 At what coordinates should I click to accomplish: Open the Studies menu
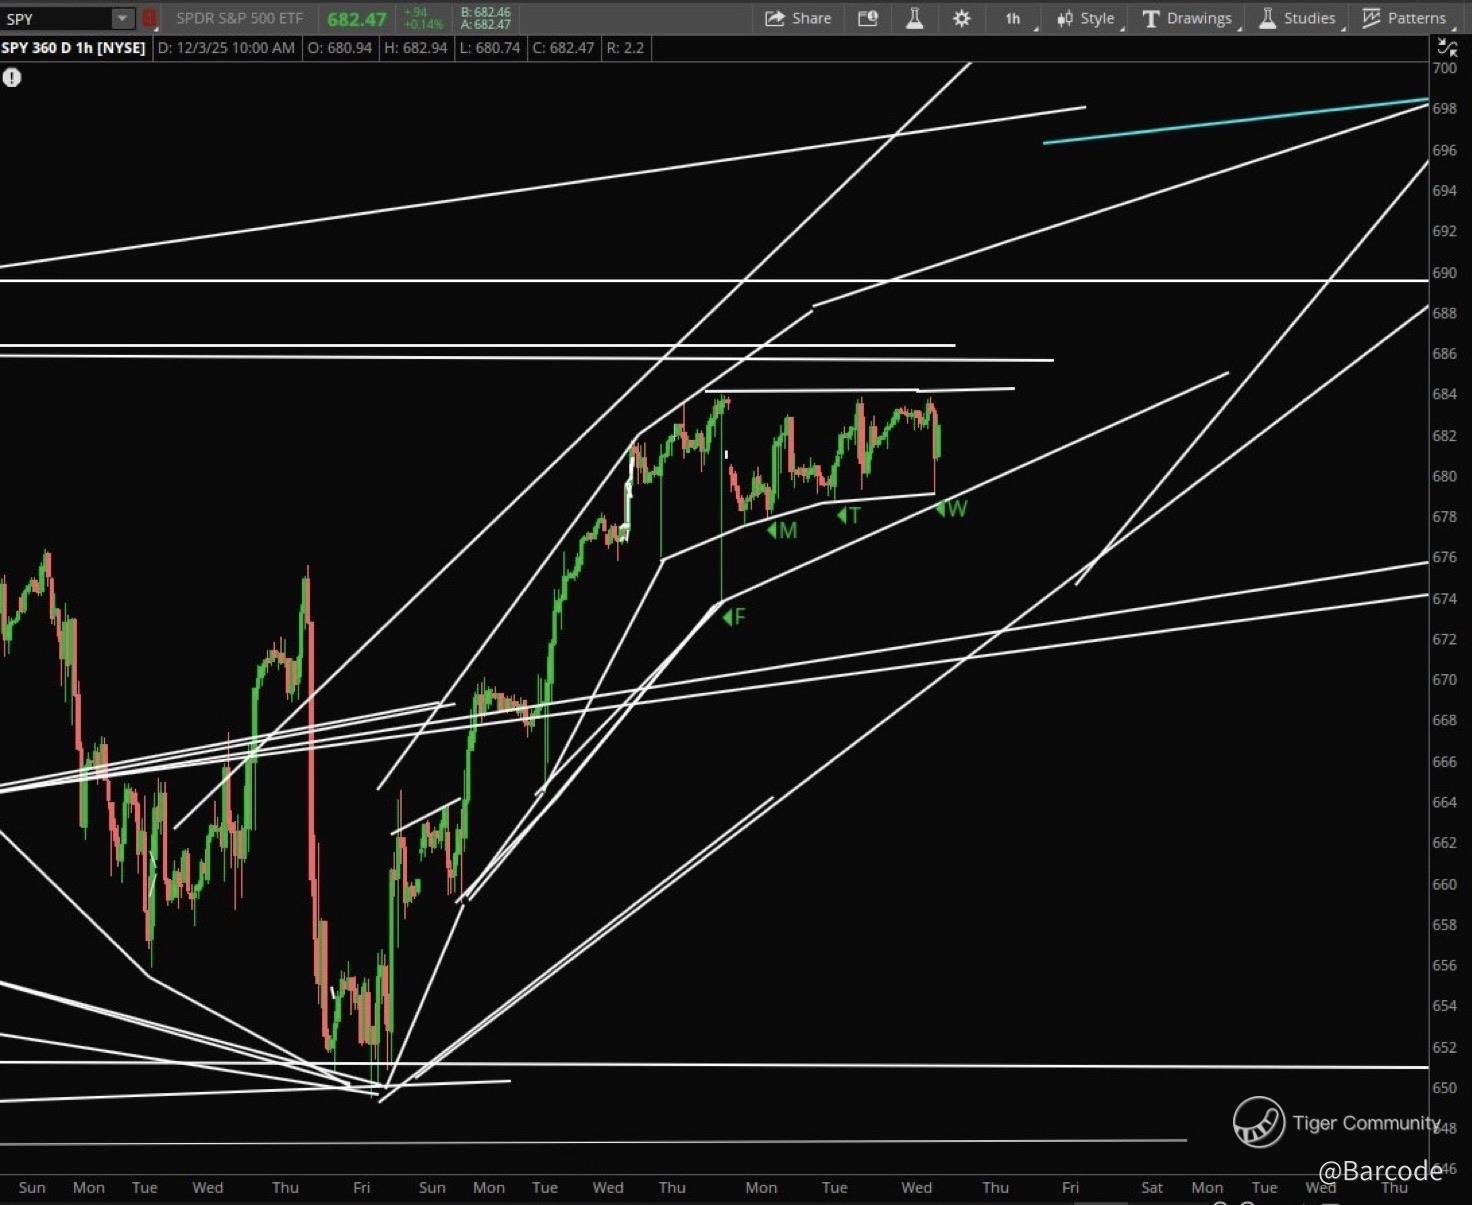coord(1297,18)
